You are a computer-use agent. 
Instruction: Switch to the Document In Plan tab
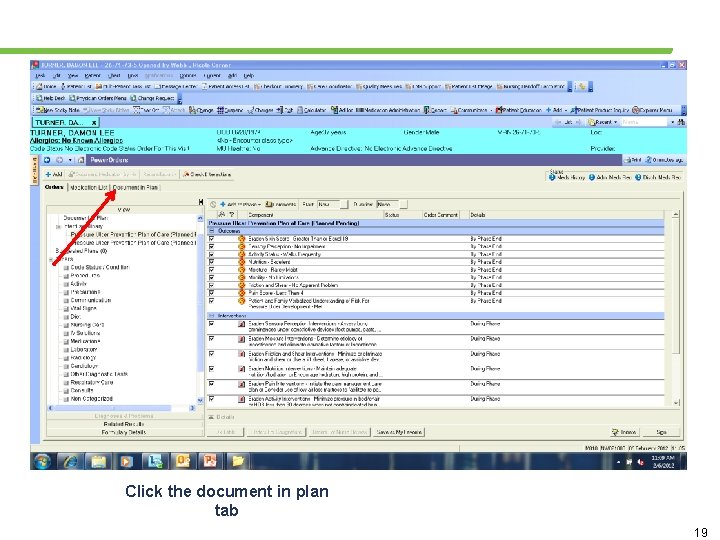coord(135,187)
